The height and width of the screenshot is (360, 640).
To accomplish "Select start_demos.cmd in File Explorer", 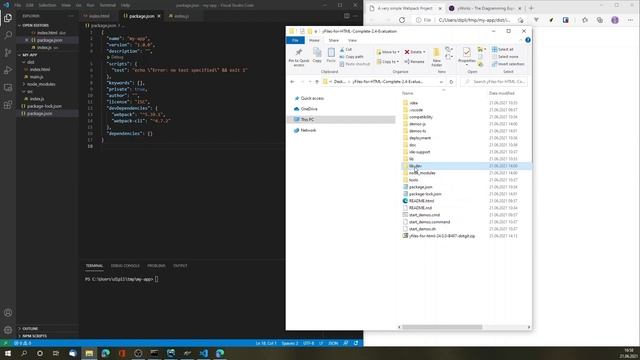I will tap(424, 215).
